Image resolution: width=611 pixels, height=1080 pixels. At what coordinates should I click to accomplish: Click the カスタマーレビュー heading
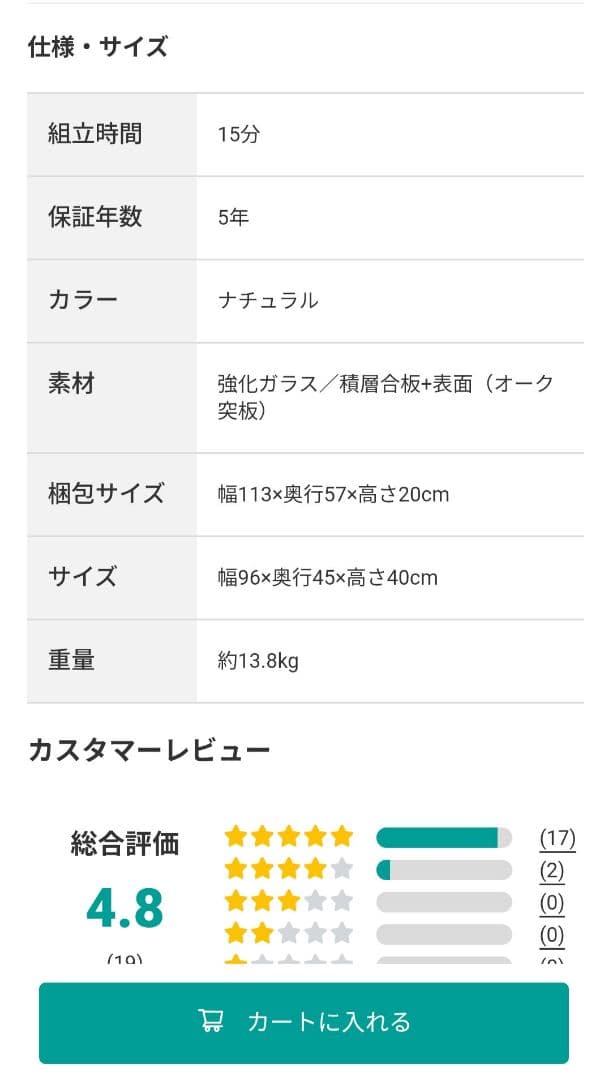coord(149,750)
